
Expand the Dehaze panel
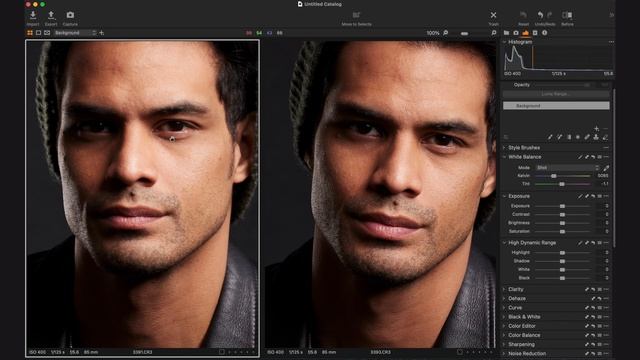[x=504, y=299]
